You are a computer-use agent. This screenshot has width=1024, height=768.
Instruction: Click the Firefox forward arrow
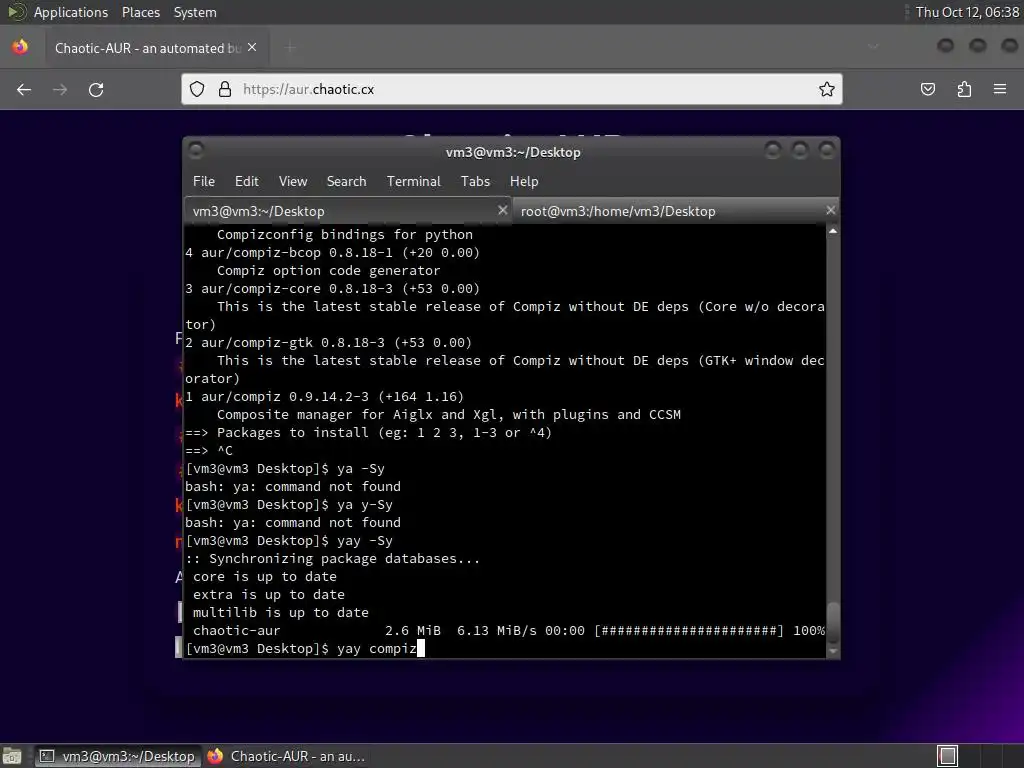click(60, 89)
